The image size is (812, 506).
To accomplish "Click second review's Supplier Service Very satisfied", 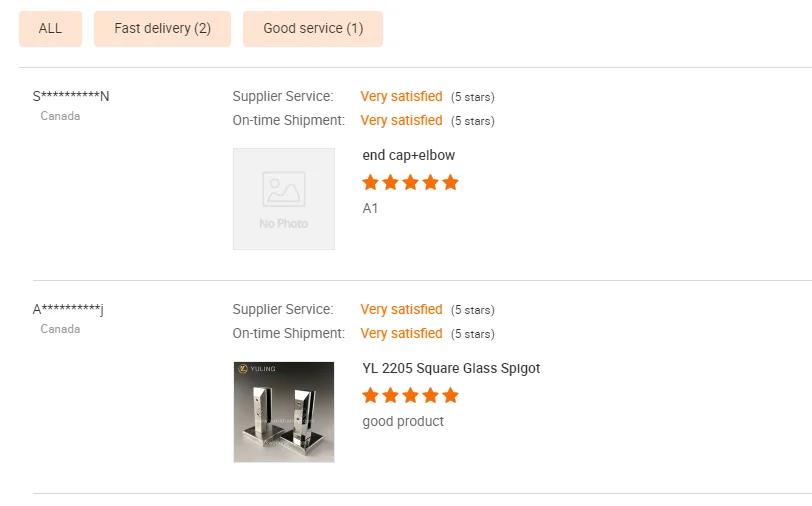I will click(401, 310).
